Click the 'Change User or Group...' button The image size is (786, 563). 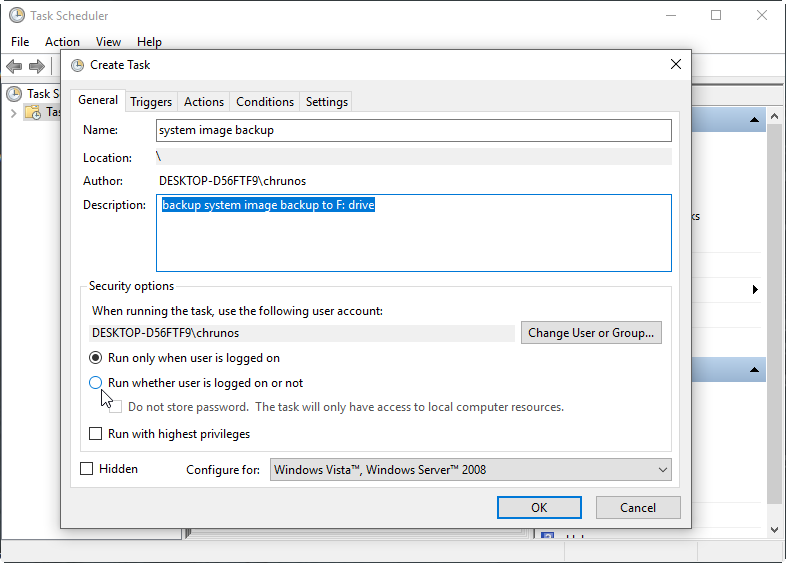591,333
